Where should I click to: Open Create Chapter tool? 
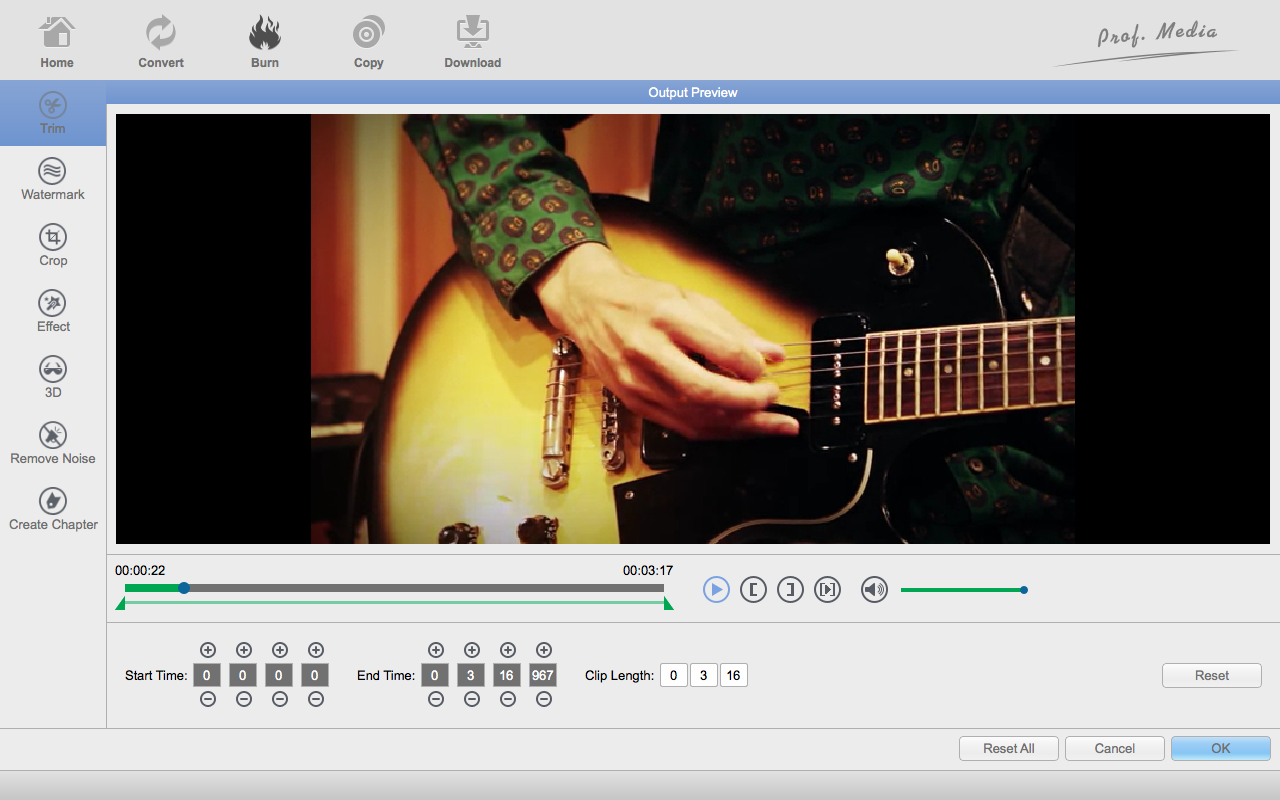[53, 509]
